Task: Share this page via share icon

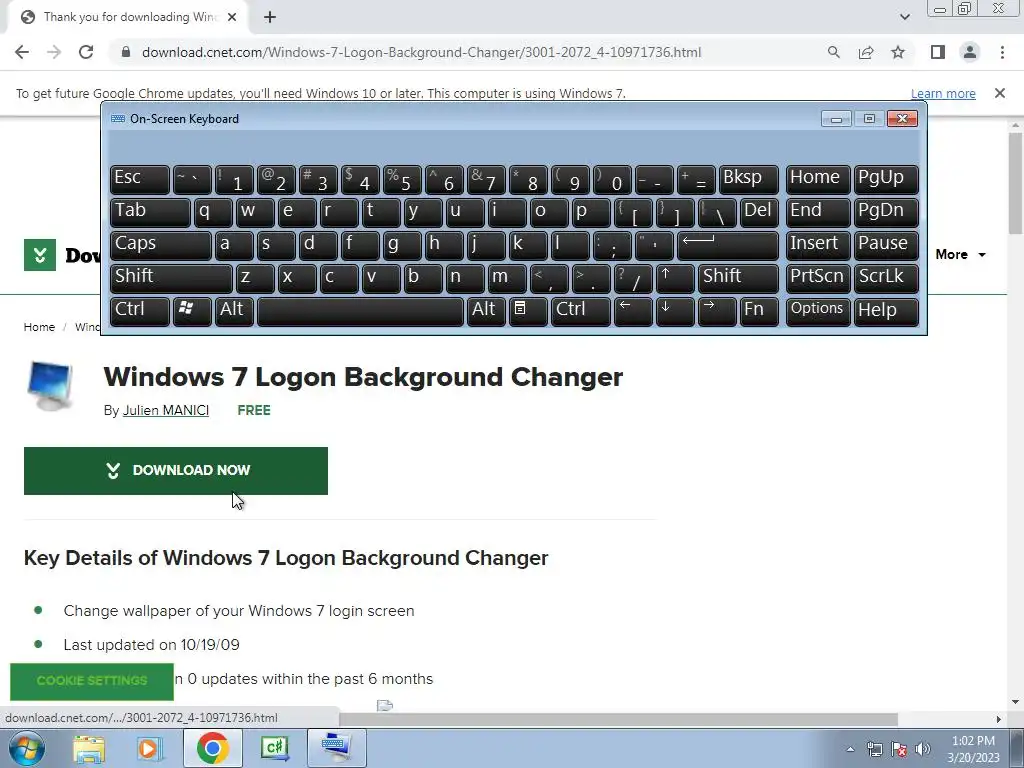Action: pyautogui.click(x=866, y=52)
